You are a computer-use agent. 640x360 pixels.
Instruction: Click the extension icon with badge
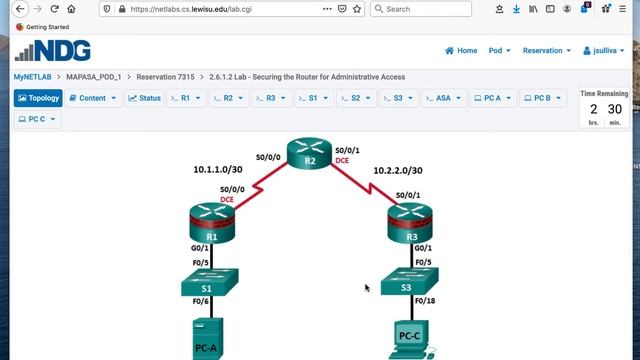coord(585,8)
